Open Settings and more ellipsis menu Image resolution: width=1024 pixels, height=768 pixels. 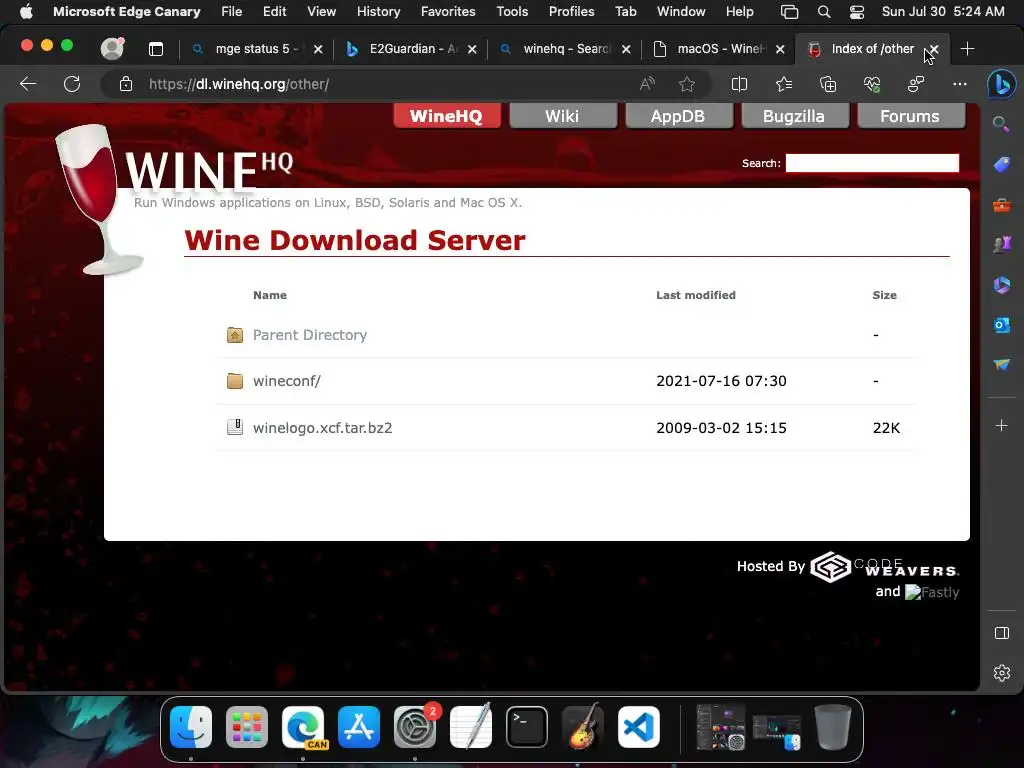[x=959, y=84]
